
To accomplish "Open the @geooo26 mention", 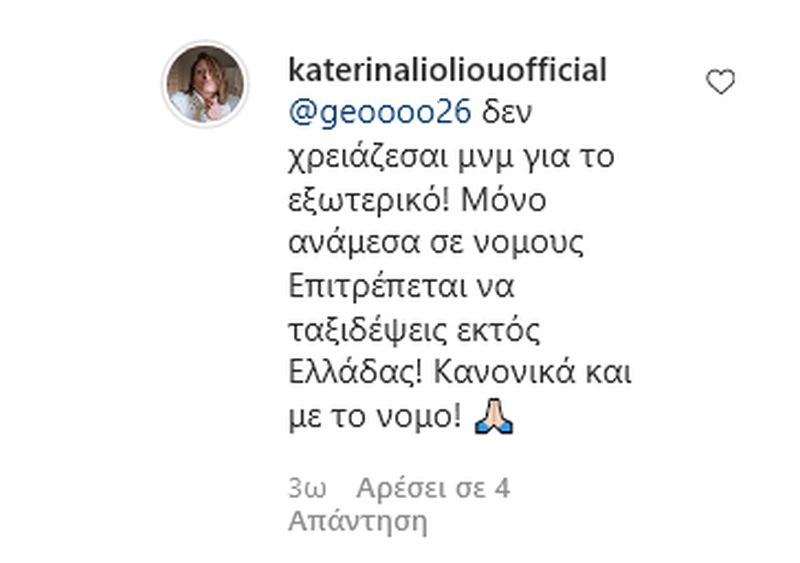I will (380, 112).
